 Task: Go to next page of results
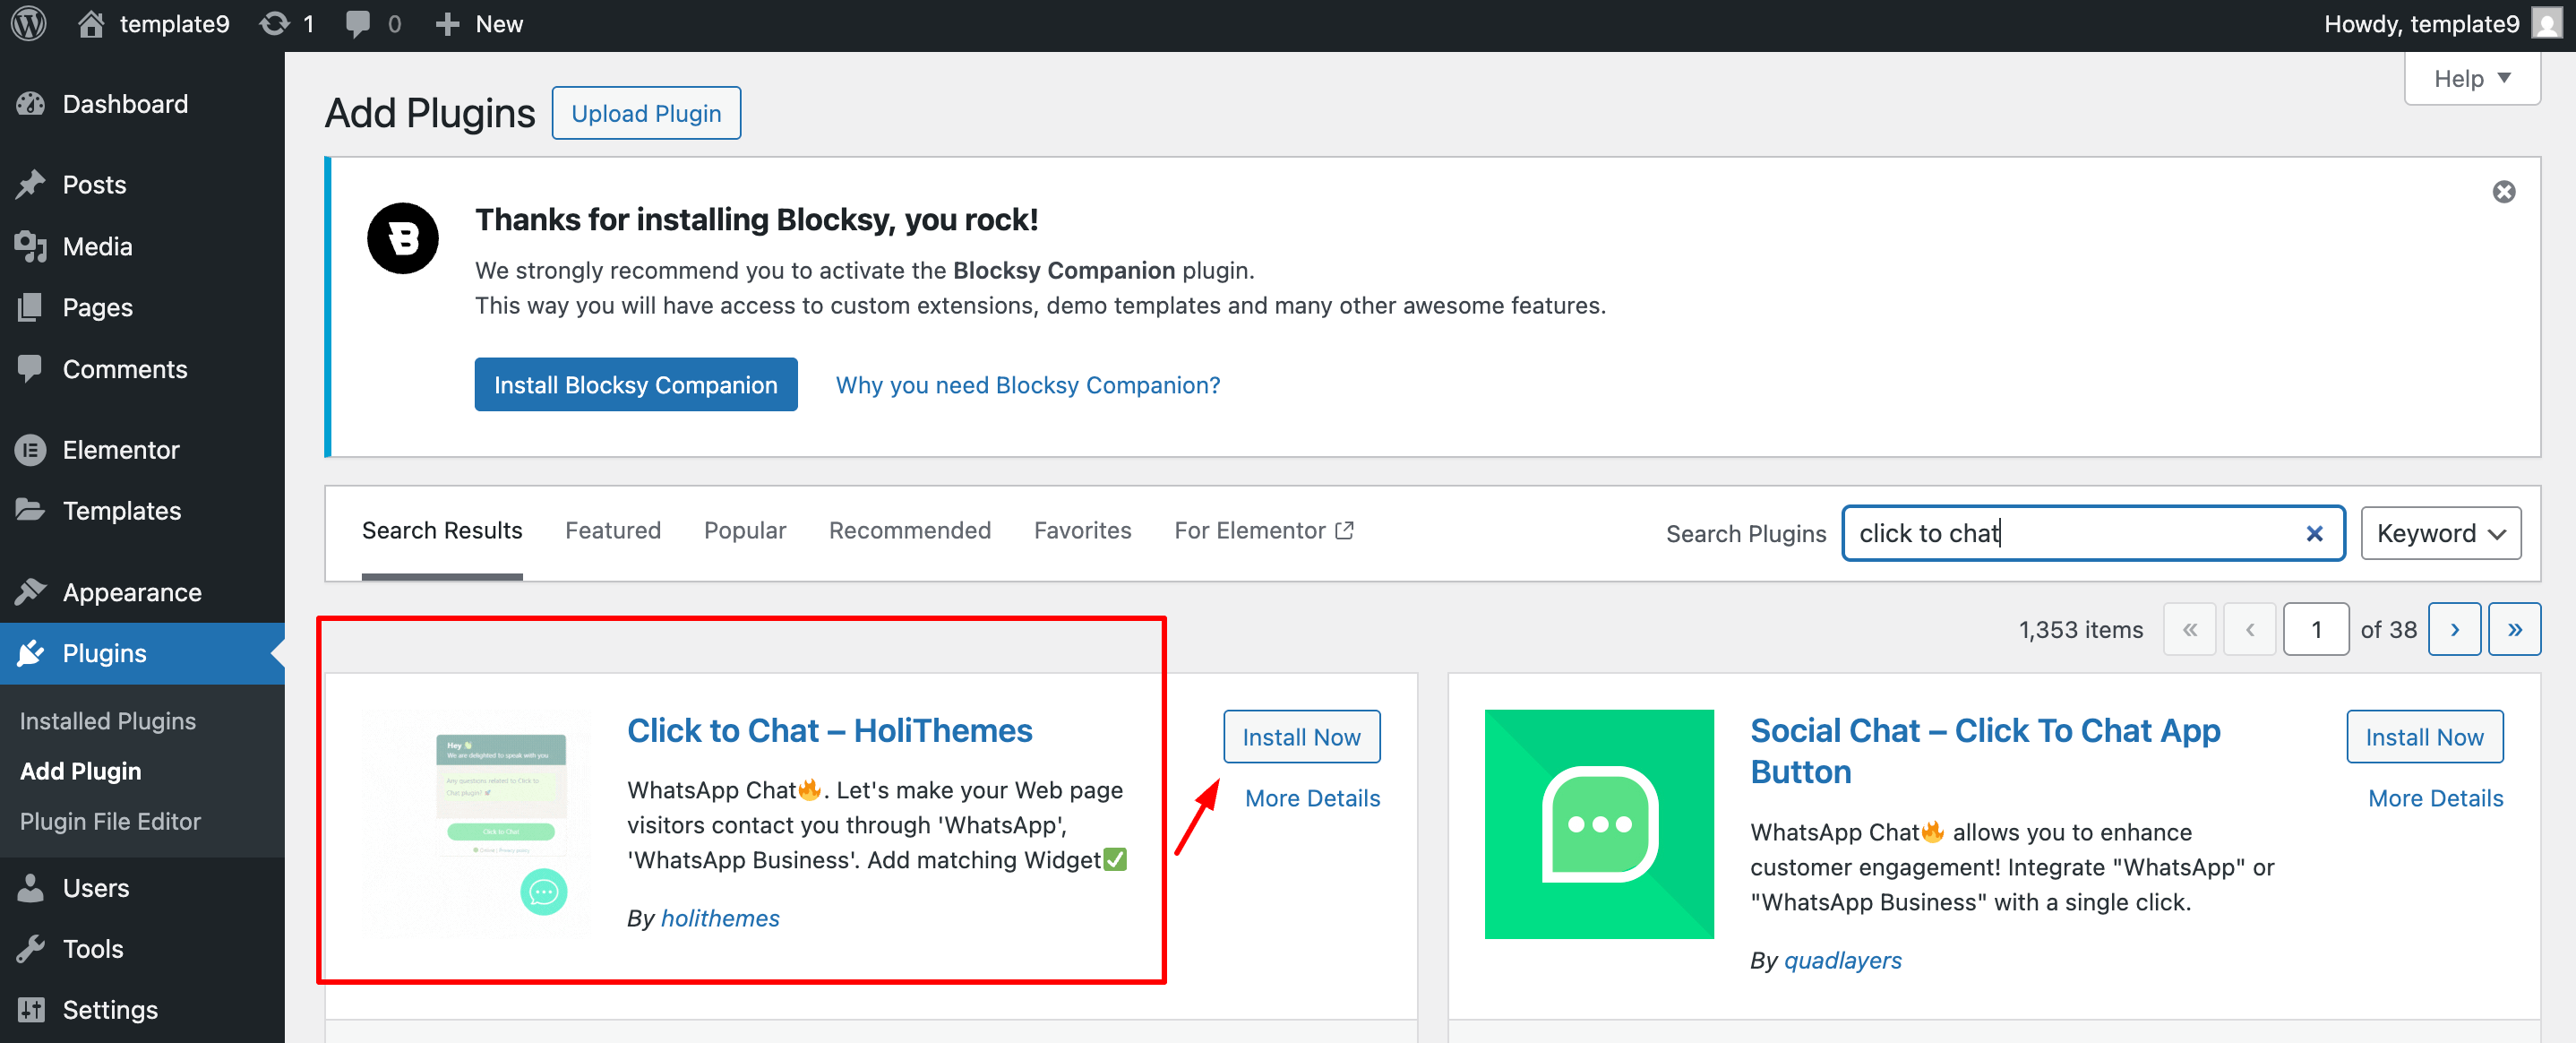(x=2453, y=630)
